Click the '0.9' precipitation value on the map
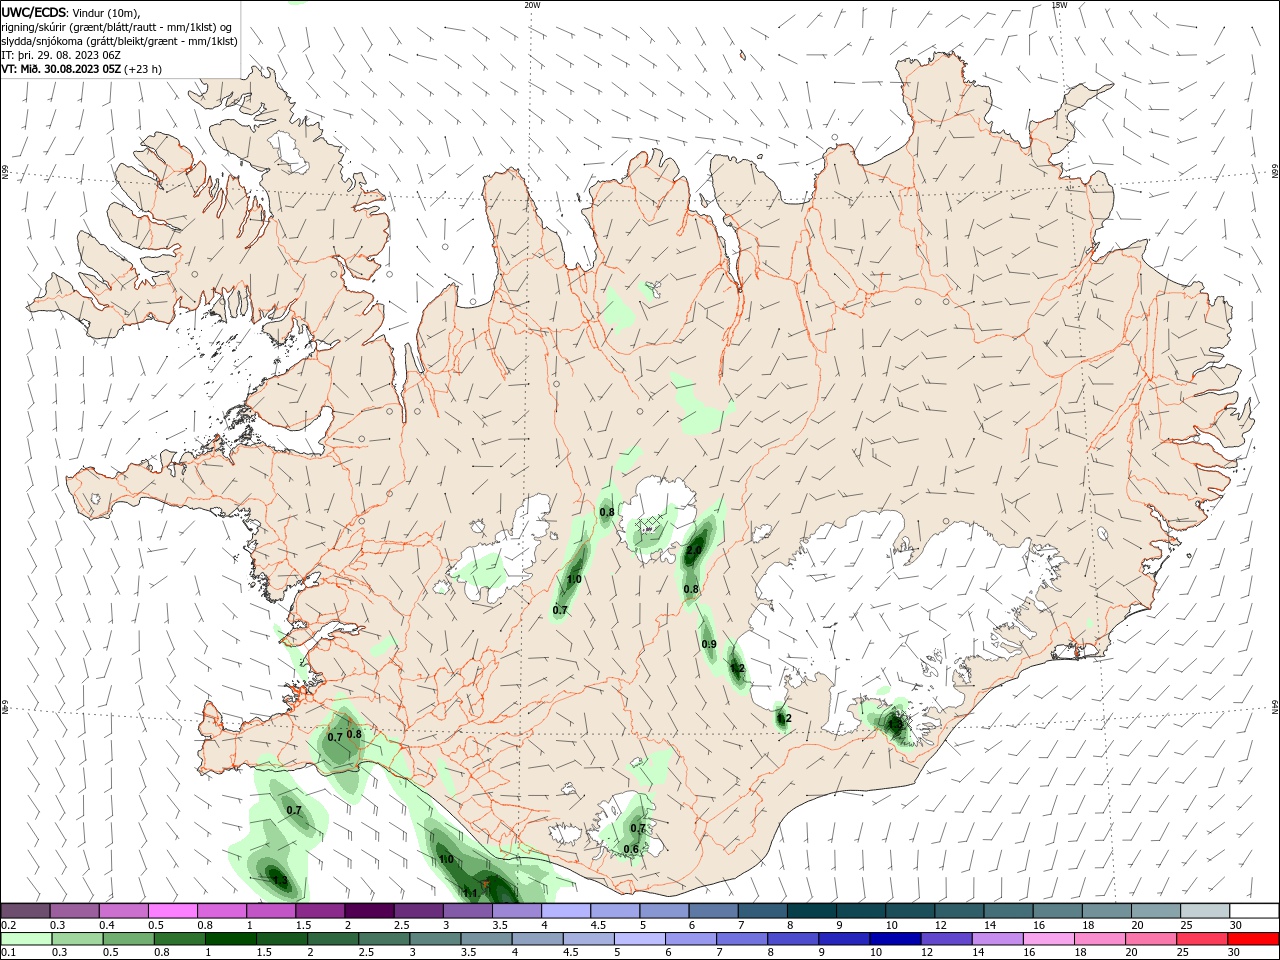This screenshot has height=960, width=1280. [x=709, y=644]
